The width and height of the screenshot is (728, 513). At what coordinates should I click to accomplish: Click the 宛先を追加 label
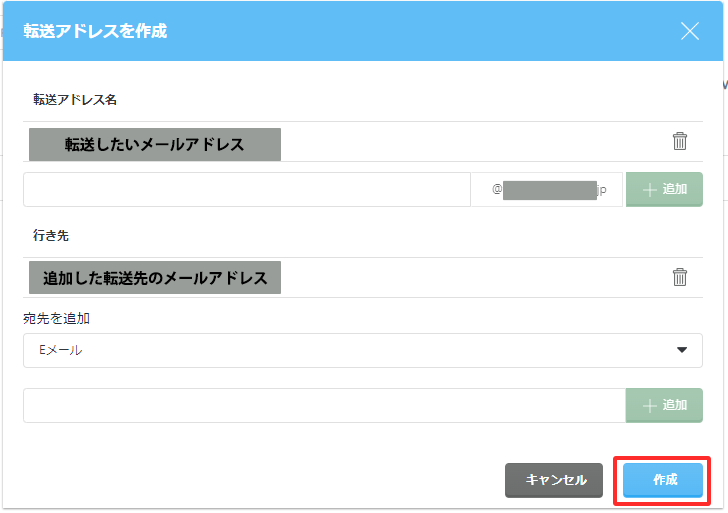(x=56, y=318)
